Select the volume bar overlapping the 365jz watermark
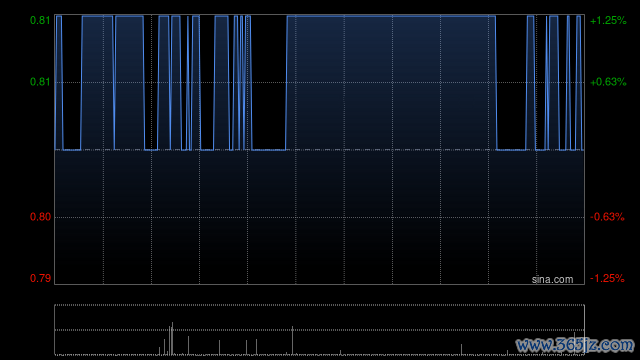This screenshot has height=360, width=640. pyautogui.click(x=574, y=343)
